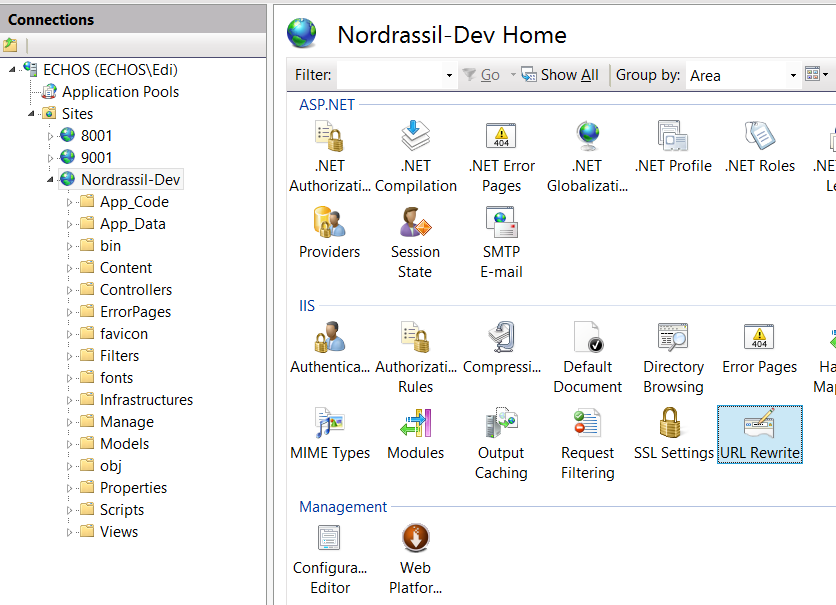Open the MIME Types feature

tap(329, 434)
